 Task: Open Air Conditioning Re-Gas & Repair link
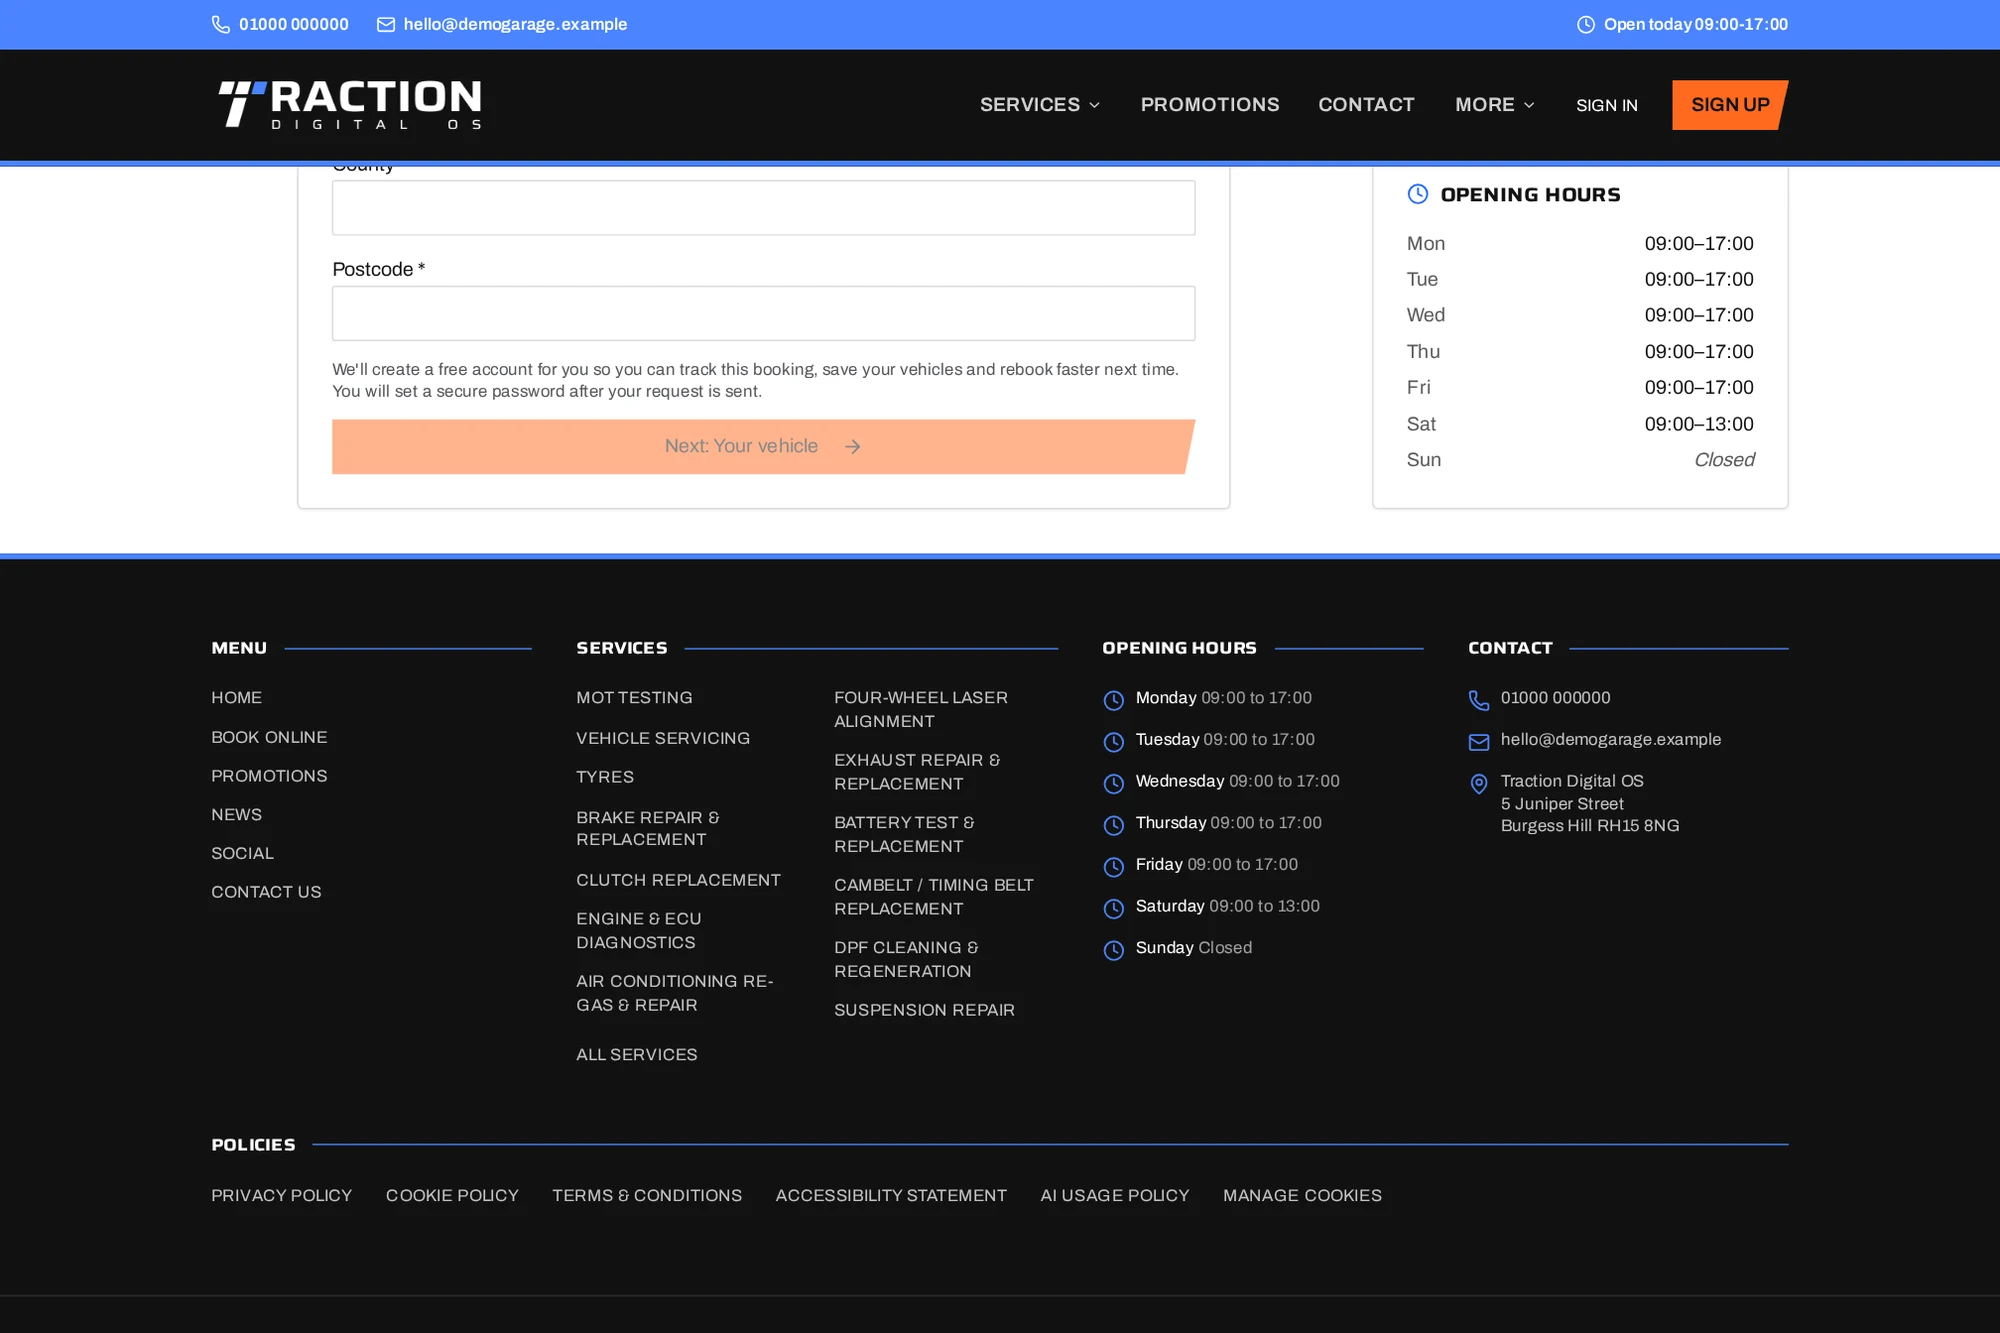coord(675,993)
